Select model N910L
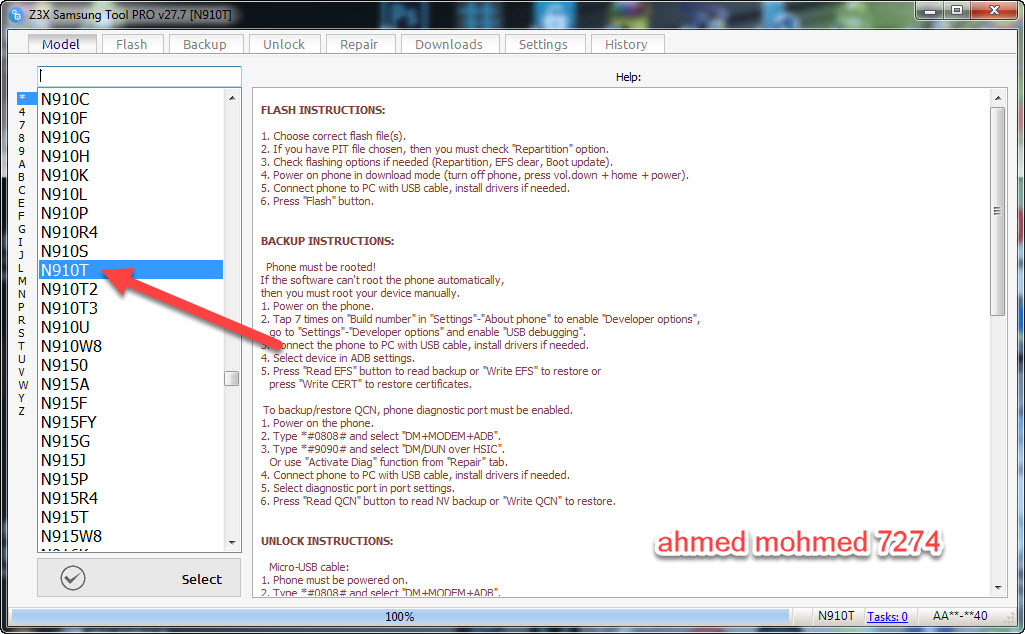Image resolution: width=1025 pixels, height=634 pixels. point(131,194)
